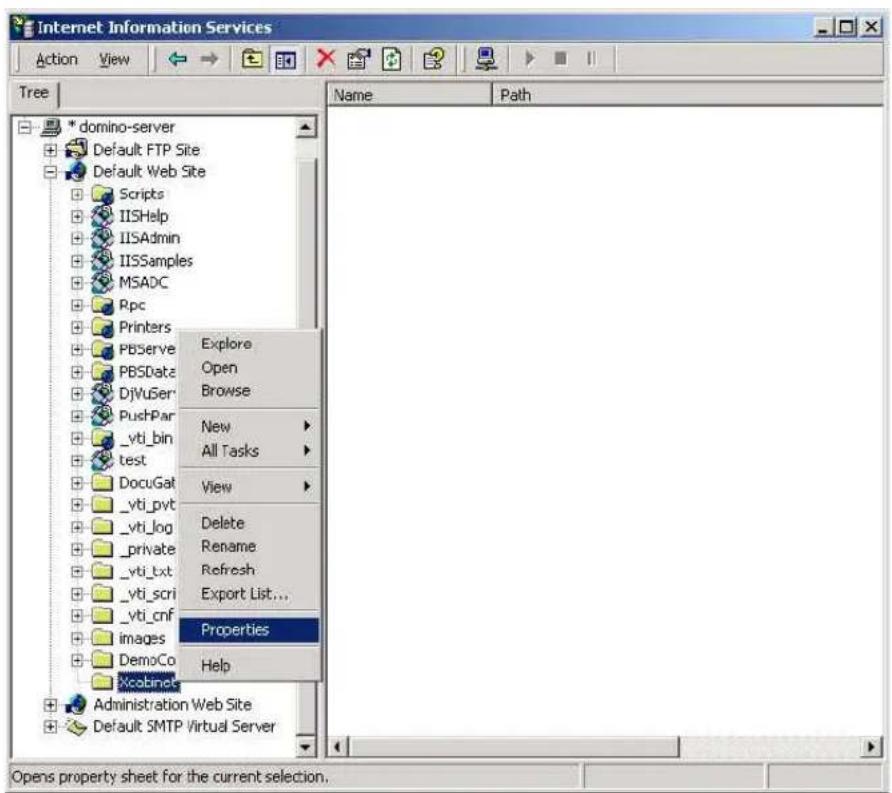
Task: Choose Open from the context menu
Action: [249, 367]
